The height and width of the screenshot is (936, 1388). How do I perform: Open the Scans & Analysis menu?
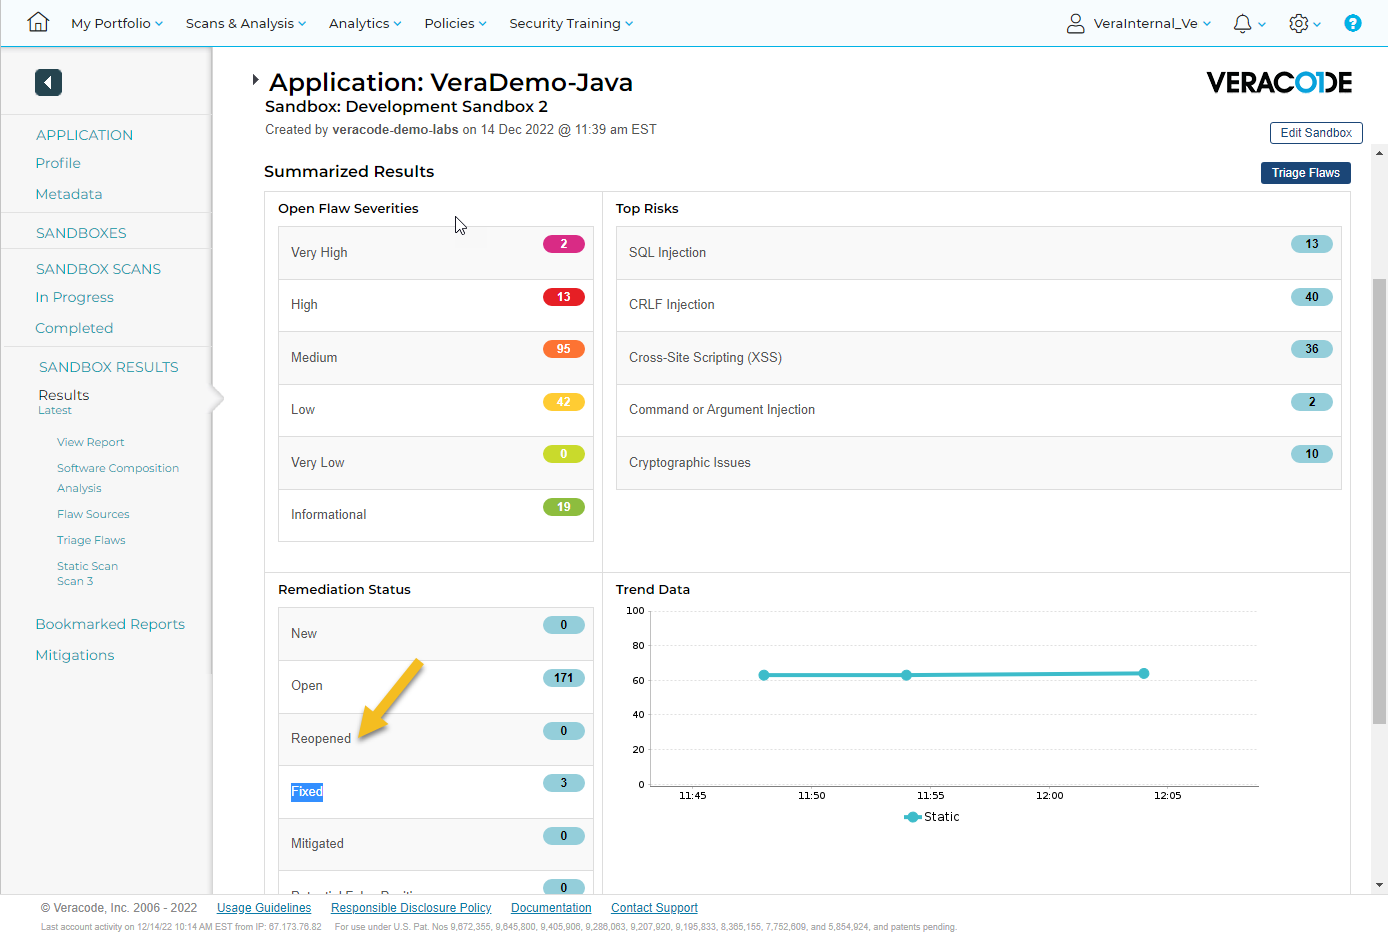pyautogui.click(x=246, y=23)
